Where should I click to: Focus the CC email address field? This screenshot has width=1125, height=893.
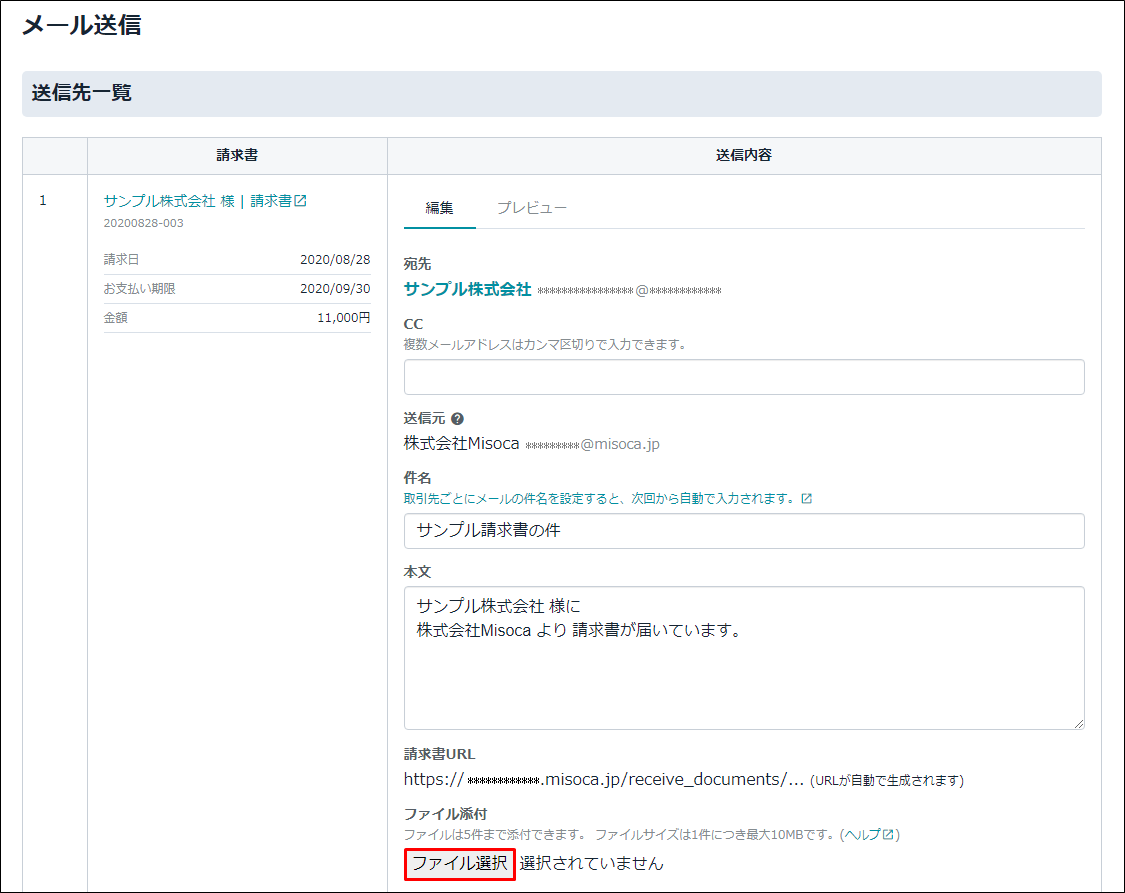point(744,377)
